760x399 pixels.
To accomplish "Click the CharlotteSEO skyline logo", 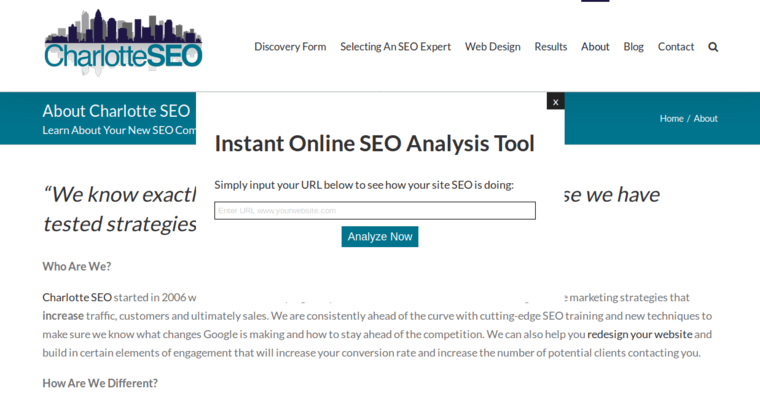I will (123, 43).
